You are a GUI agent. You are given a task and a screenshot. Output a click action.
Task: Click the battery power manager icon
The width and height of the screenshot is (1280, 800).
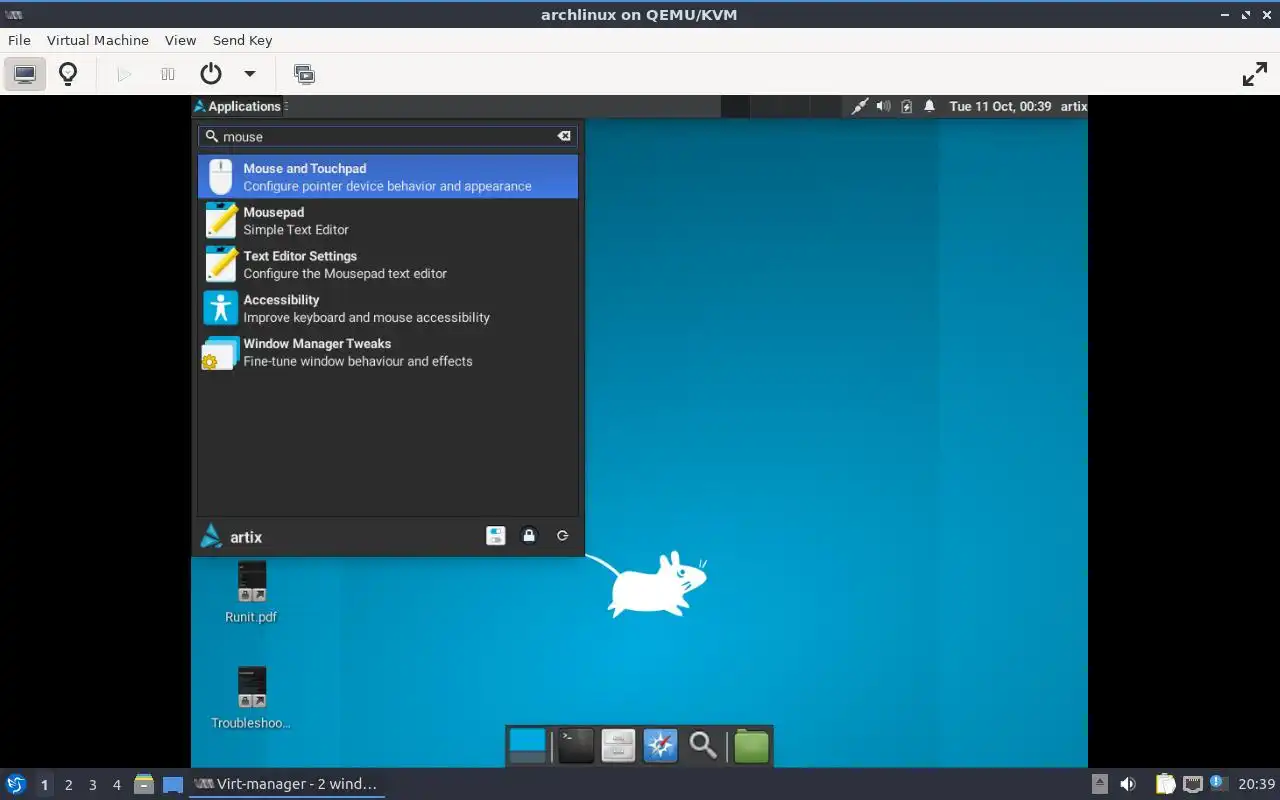click(x=907, y=106)
